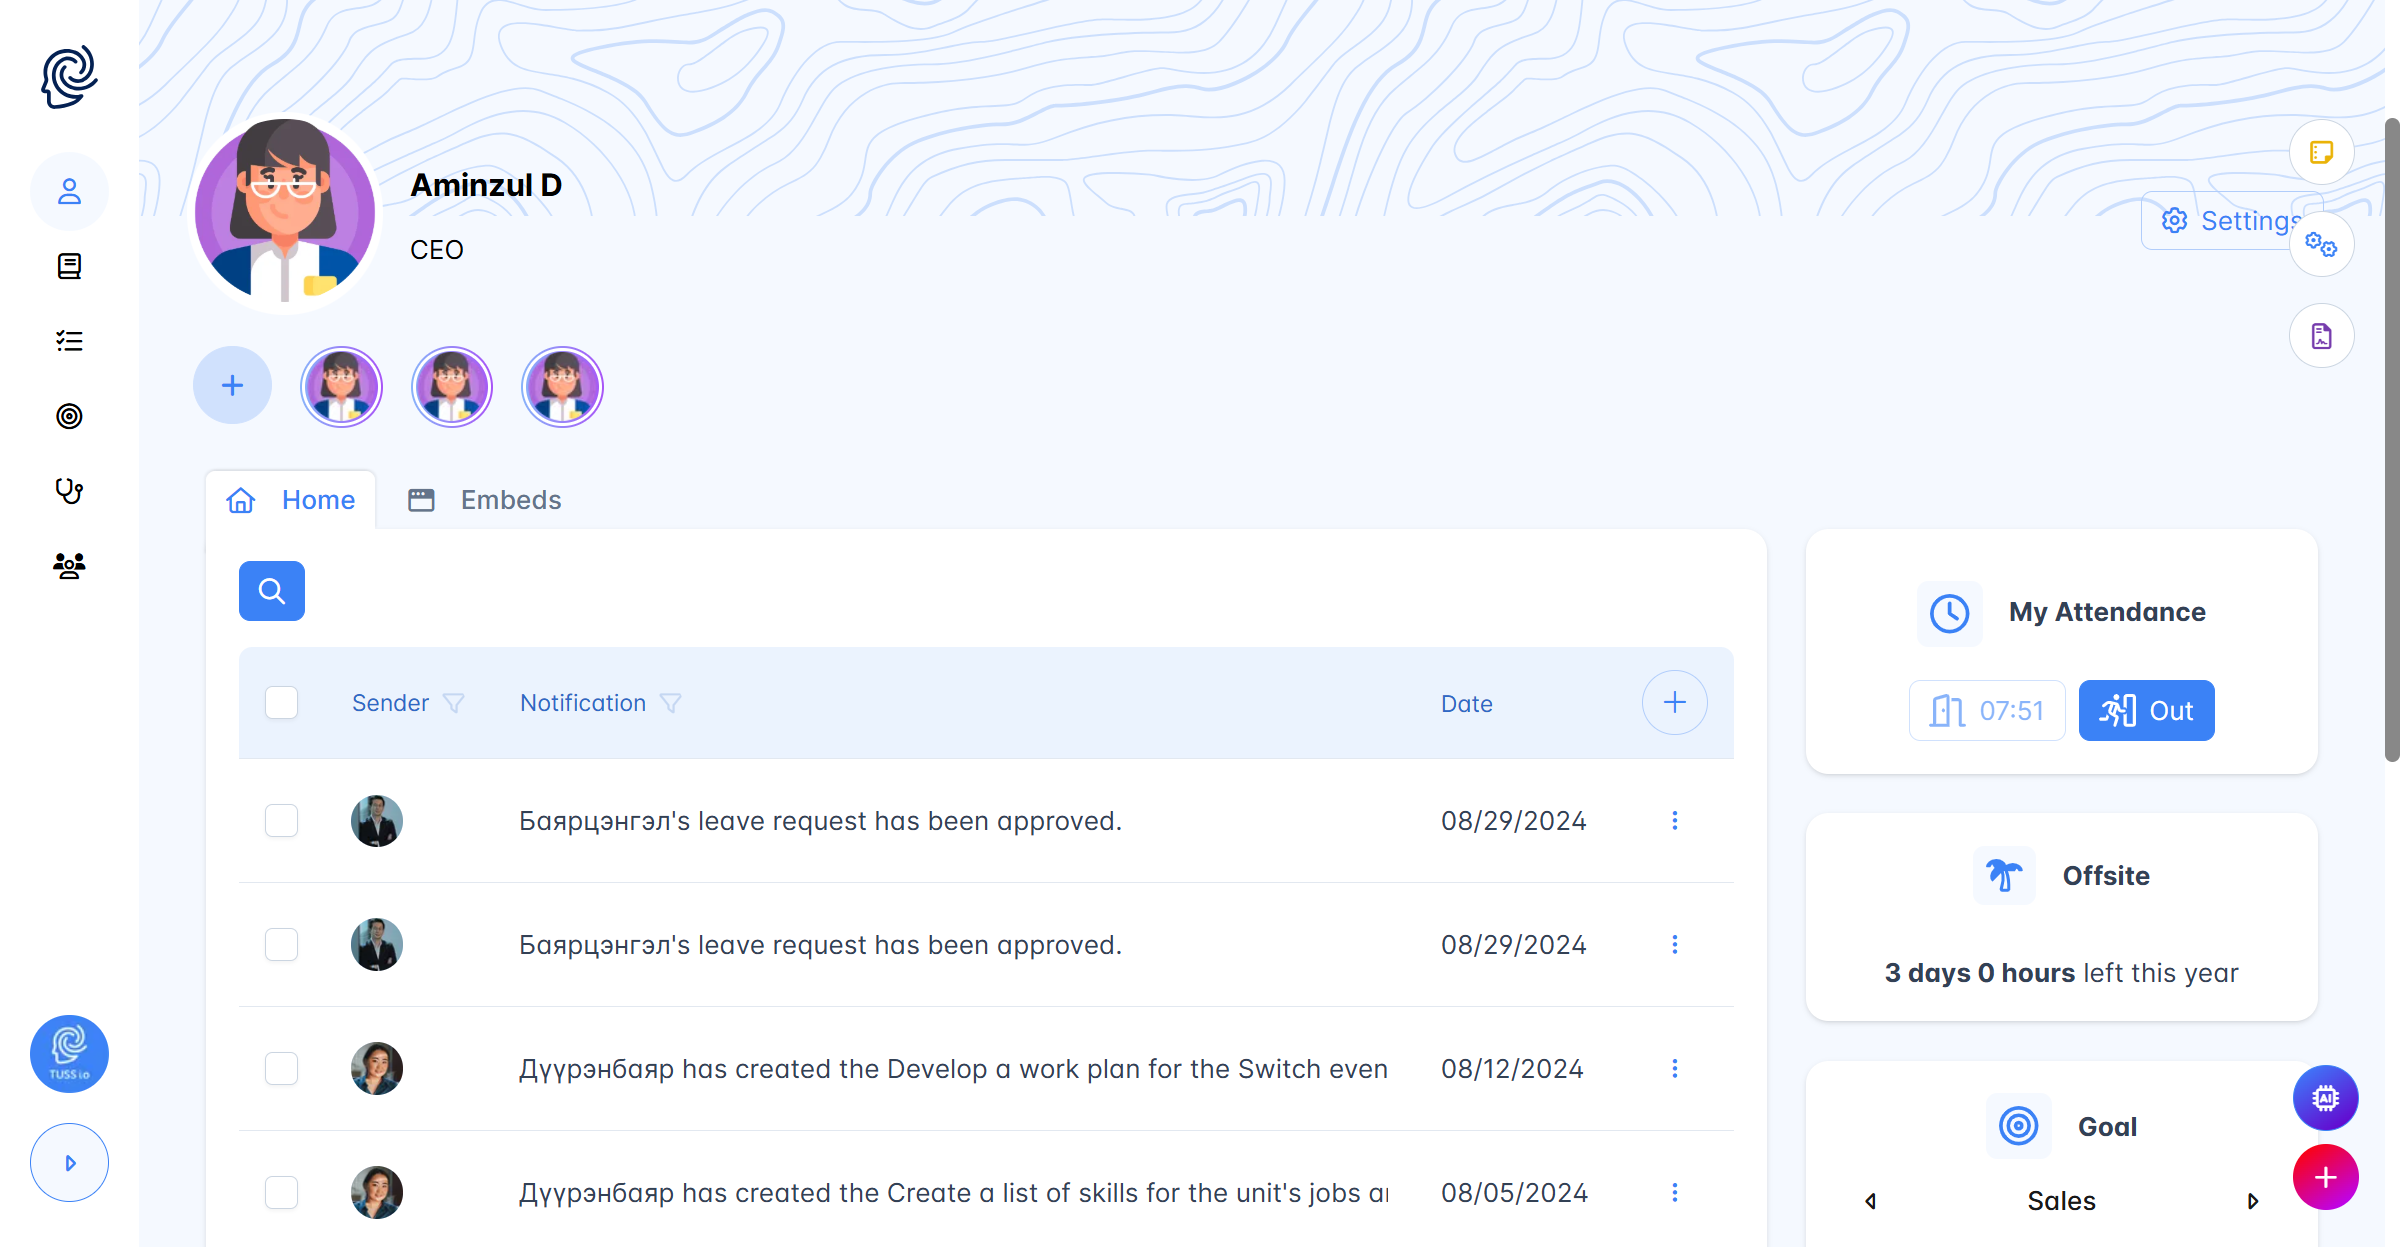Check the first leave request notification row
The height and width of the screenshot is (1247, 2400).
click(282, 821)
